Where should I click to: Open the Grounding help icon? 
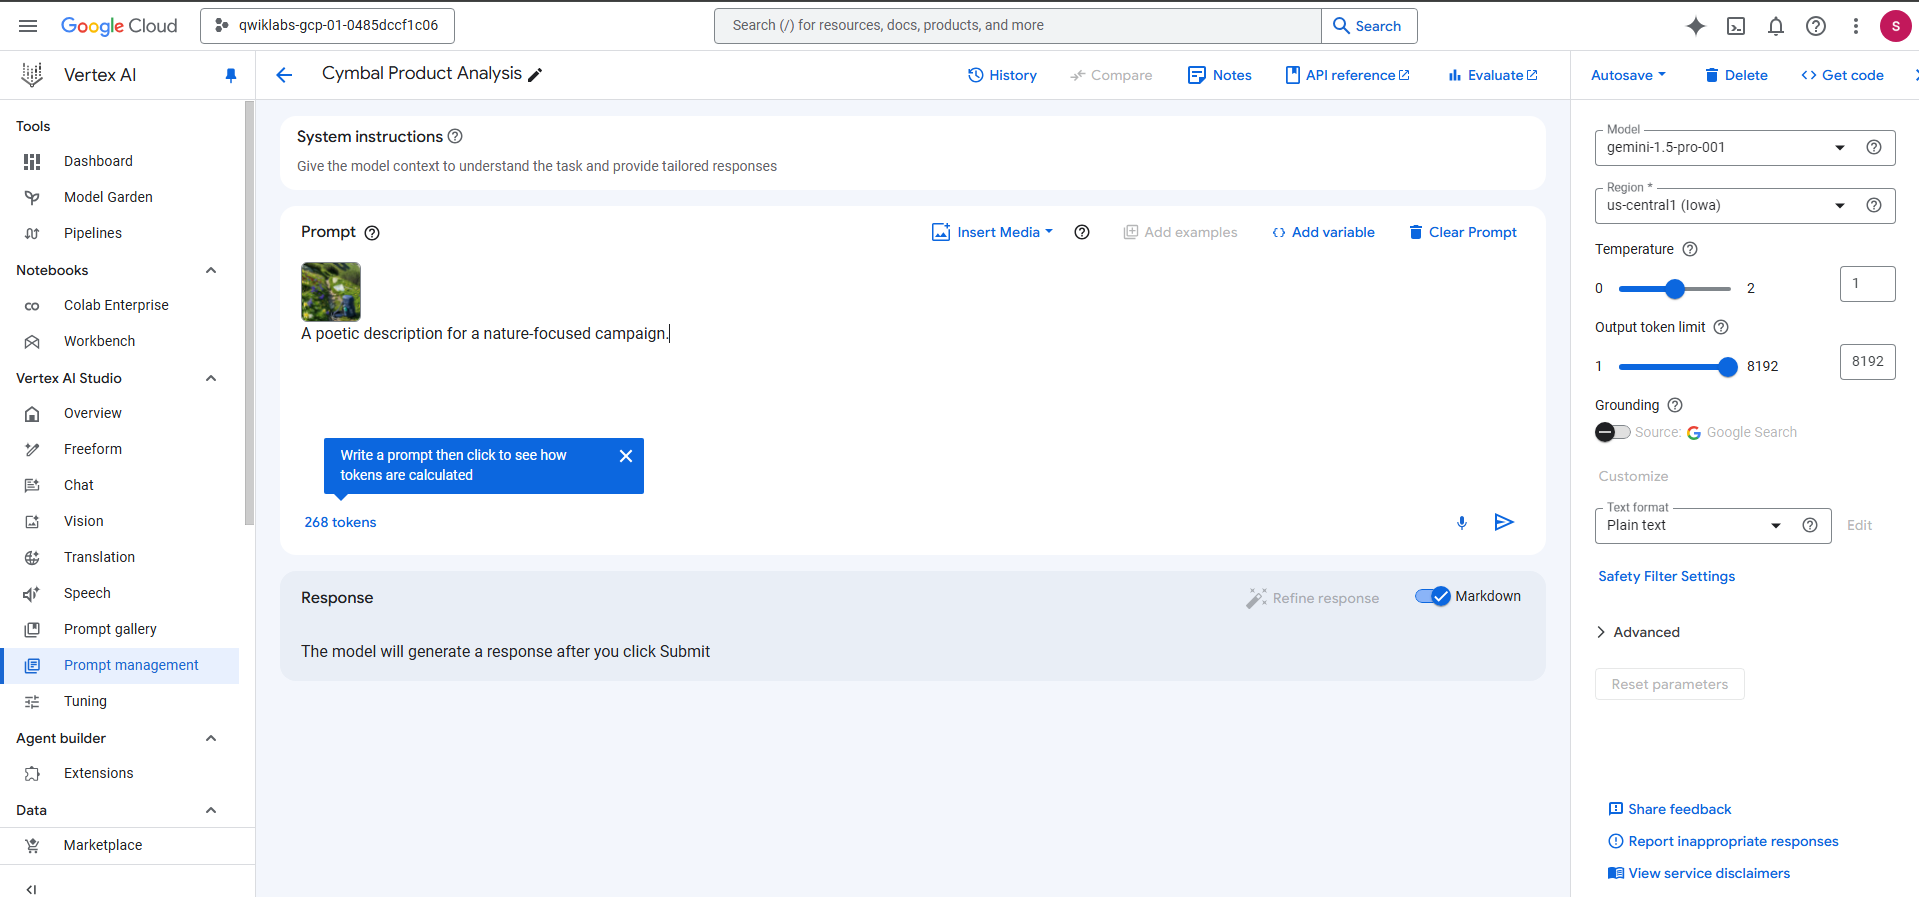point(1675,405)
